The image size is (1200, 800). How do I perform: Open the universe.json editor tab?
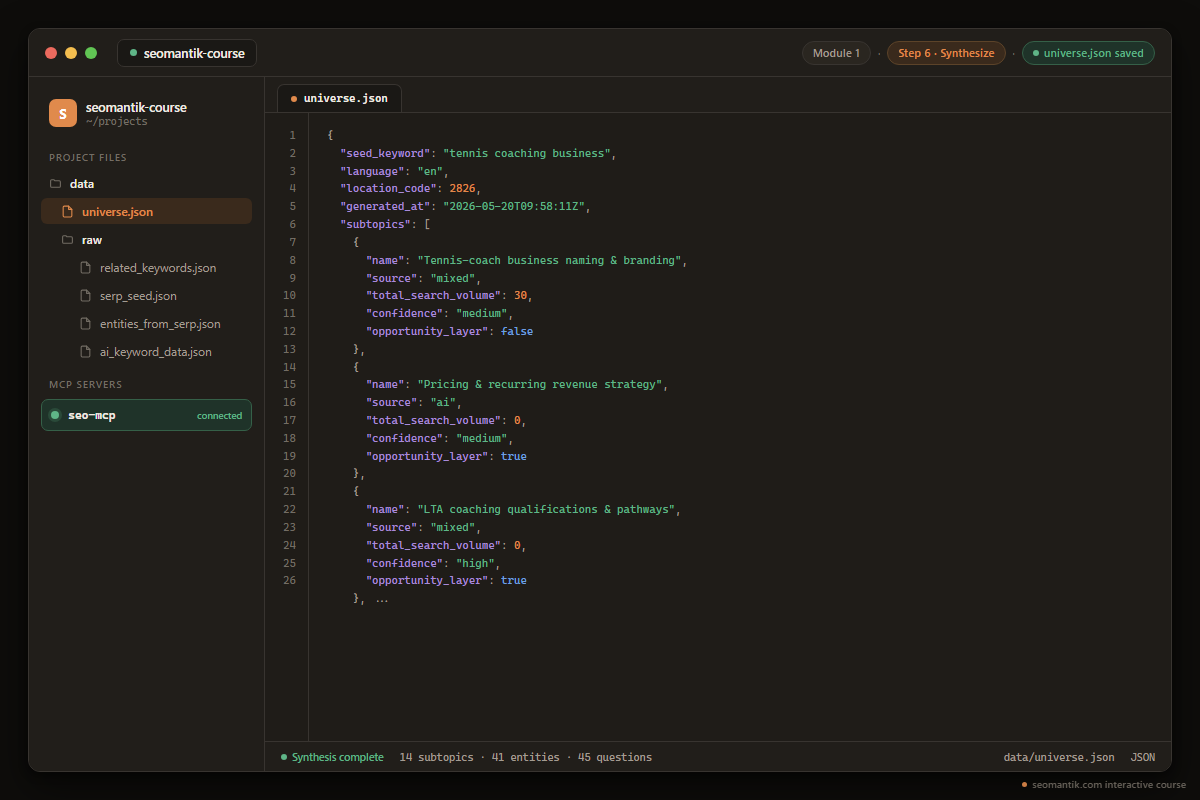[x=340, y=98]
